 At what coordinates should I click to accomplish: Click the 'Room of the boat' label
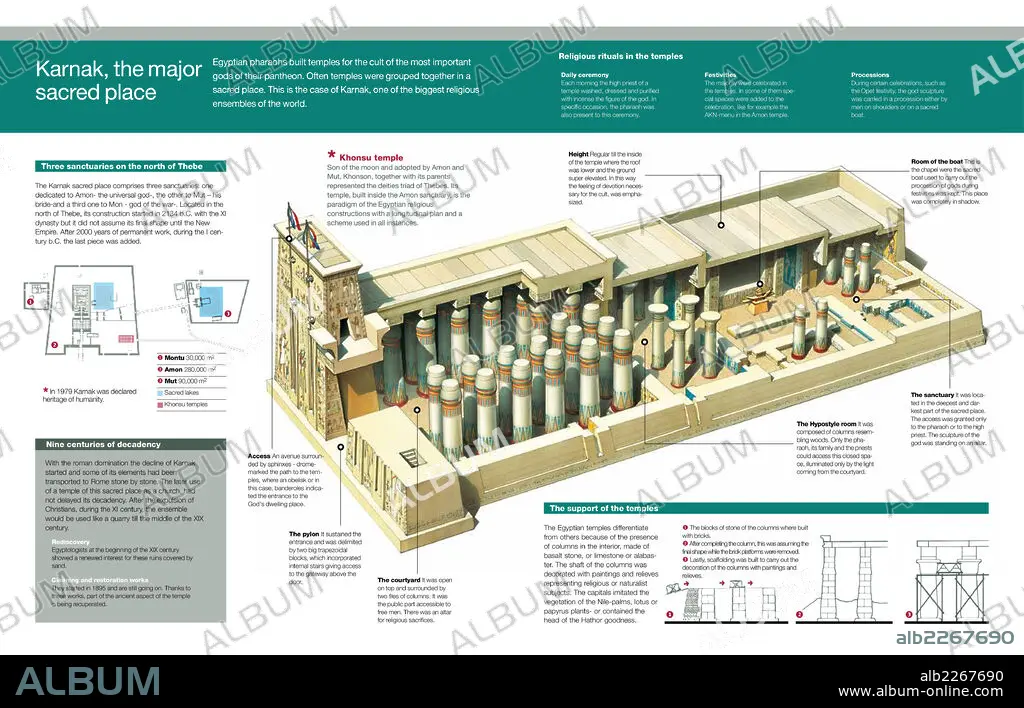pos(936,161)
